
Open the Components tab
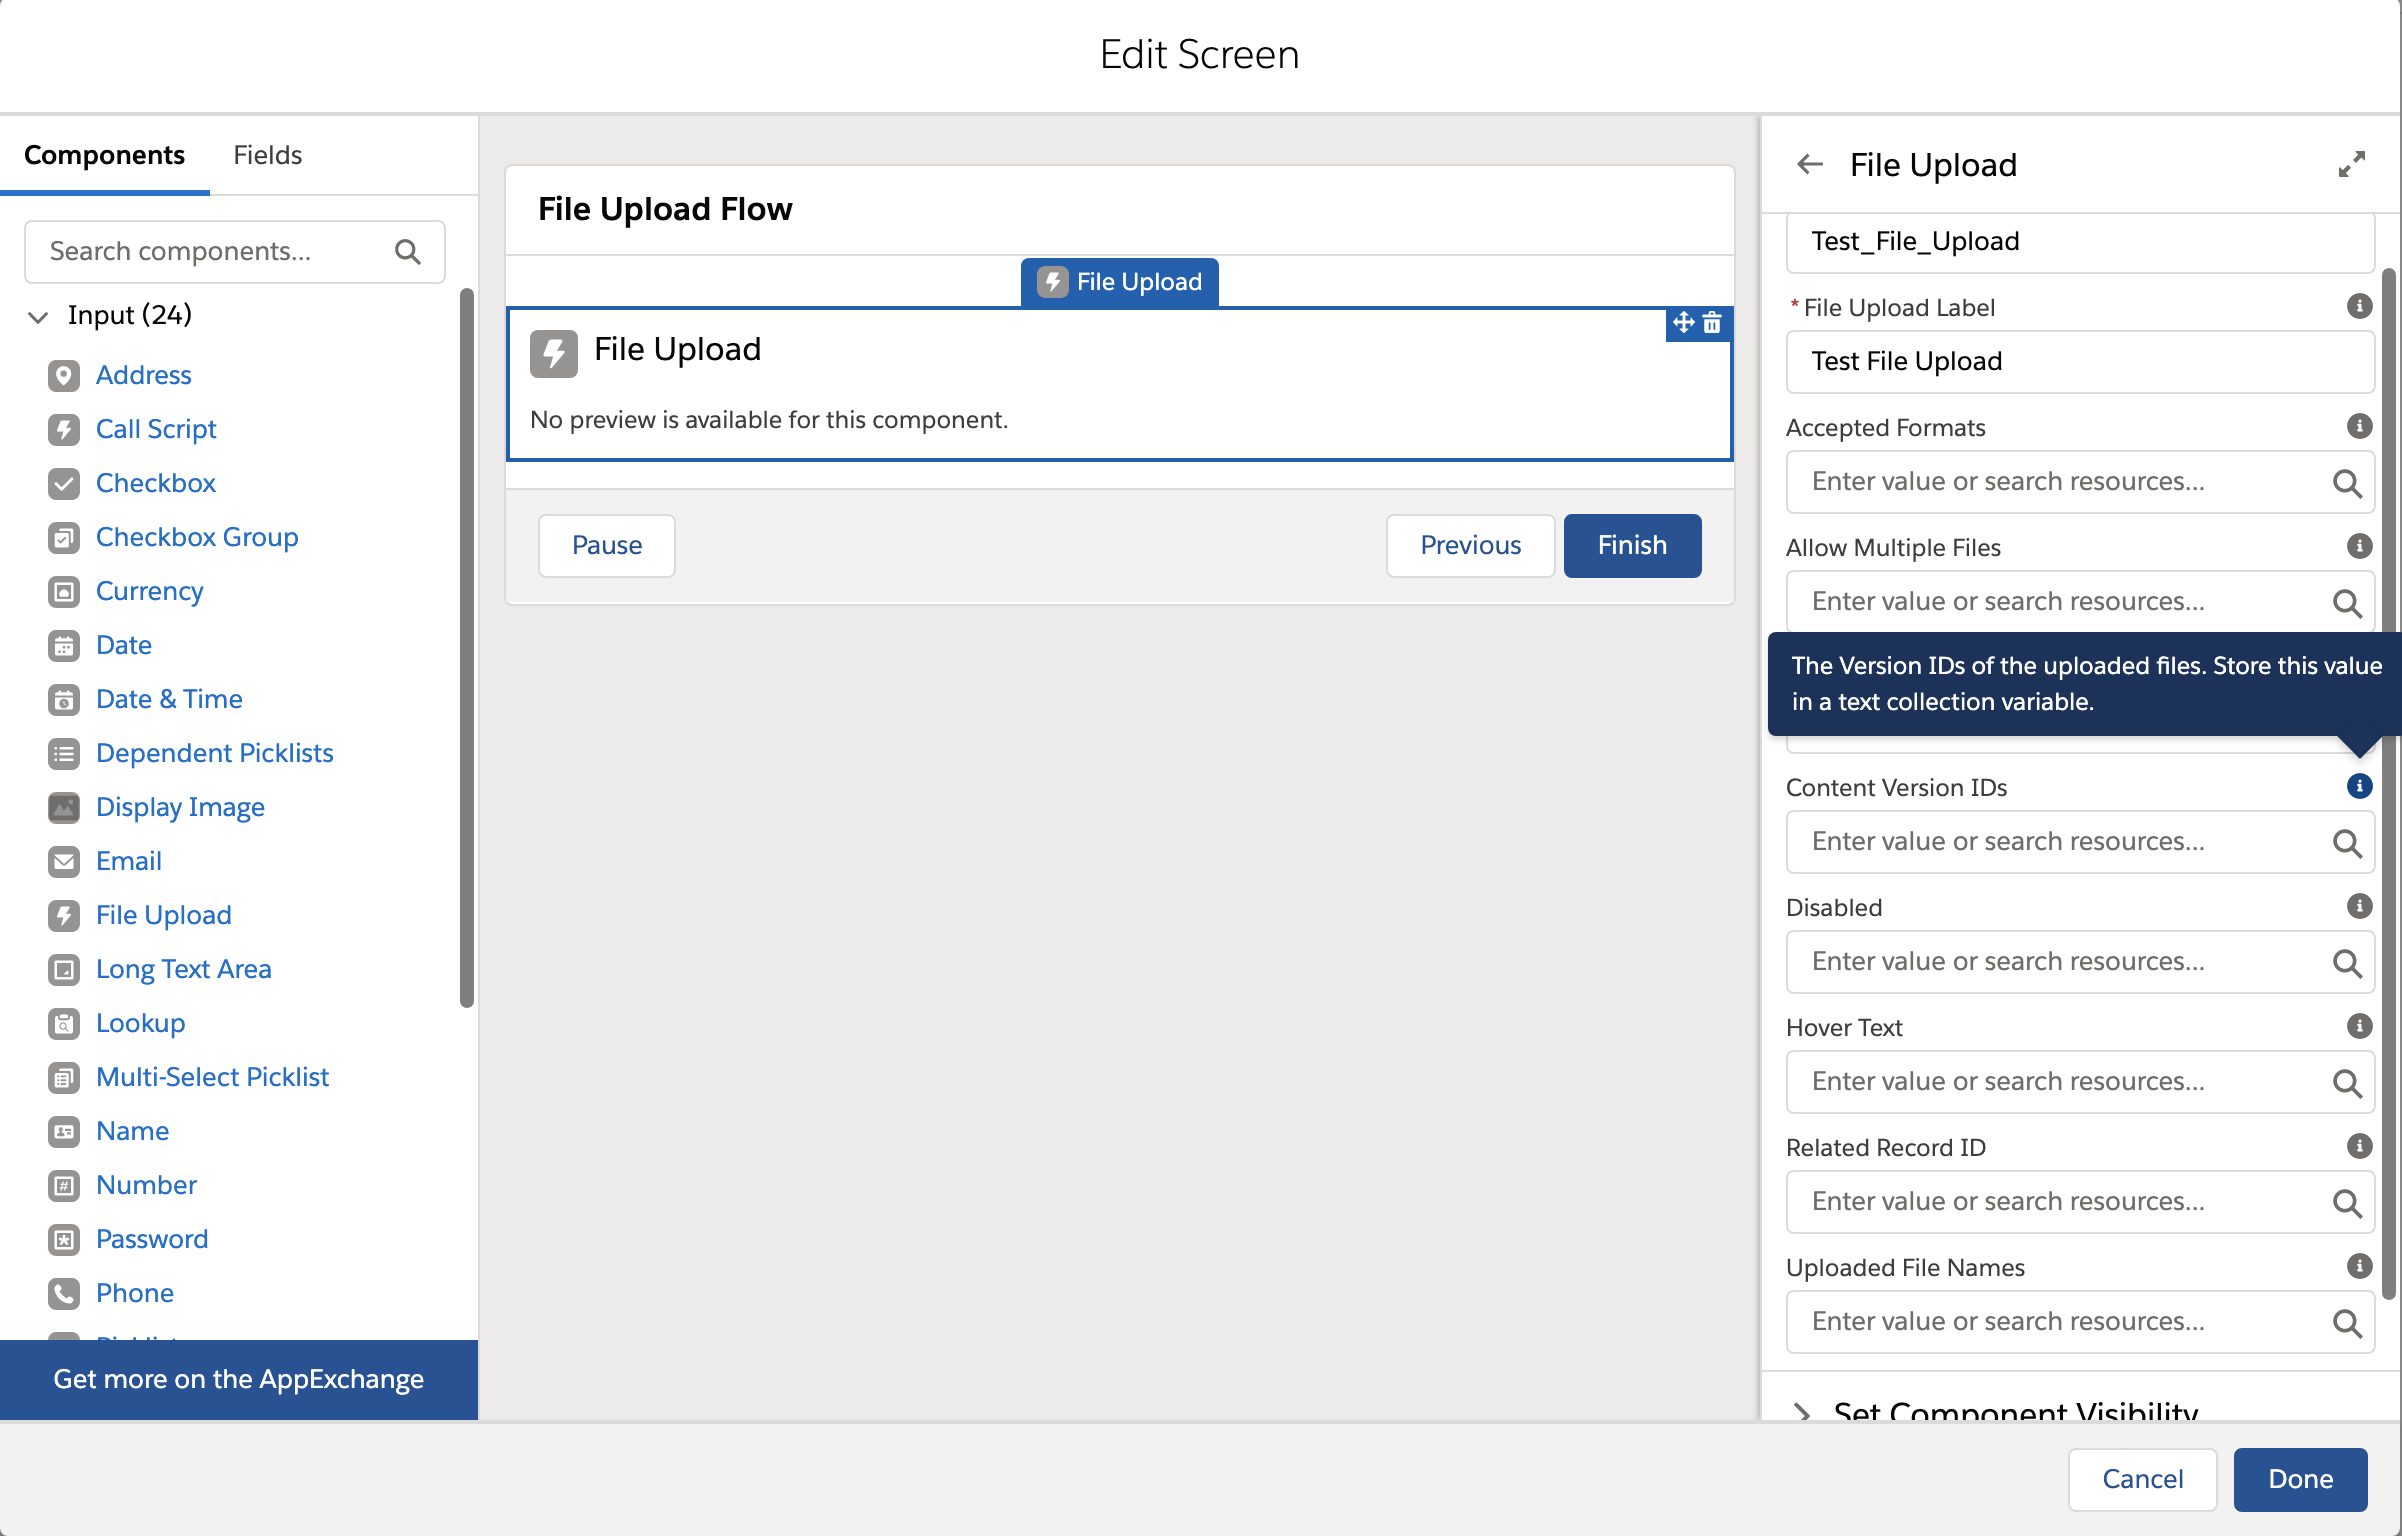point(104,155)
